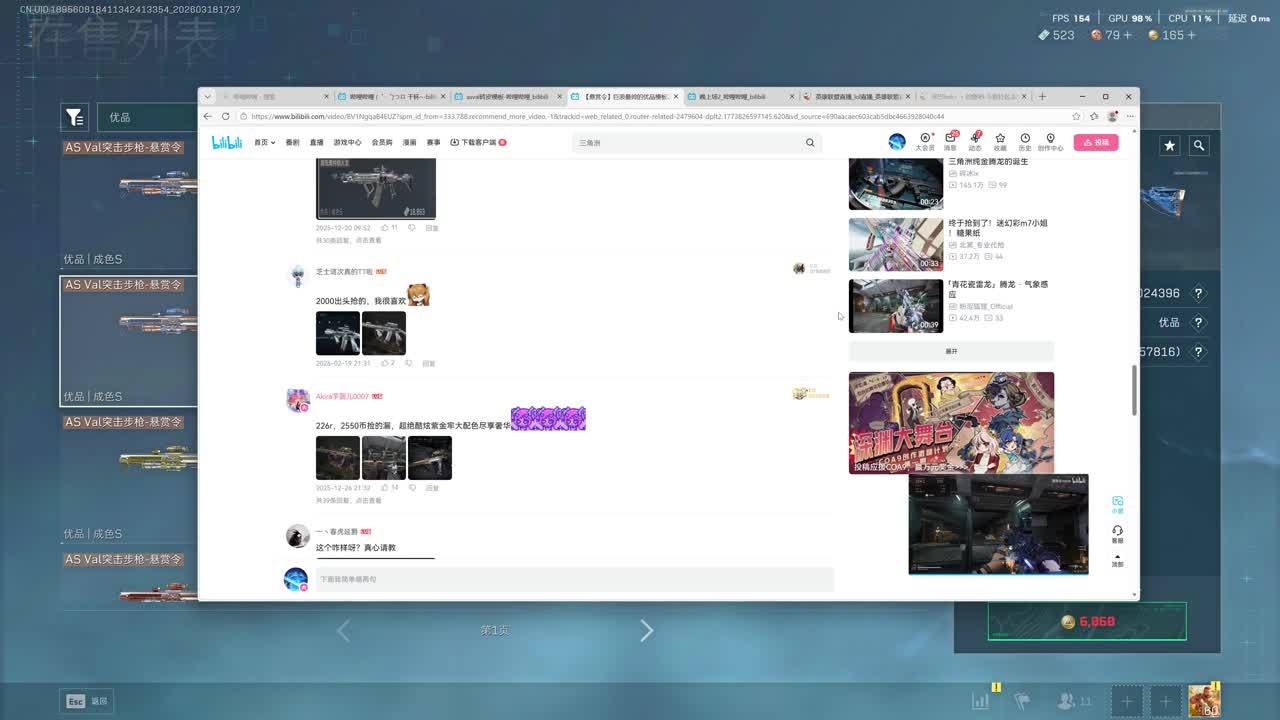Open the 动态 feed icon
The height and width of the screenshot is (720, 1280).
(x=975, y=142)
